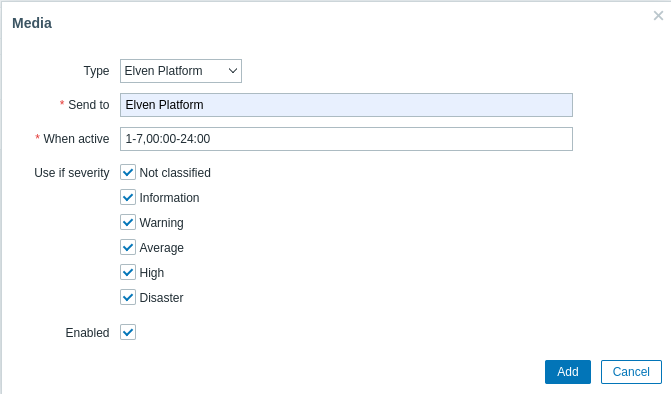Close the Media dialog with the X
This screenshot has width=671, height=394.
click(x=658, y=16)
